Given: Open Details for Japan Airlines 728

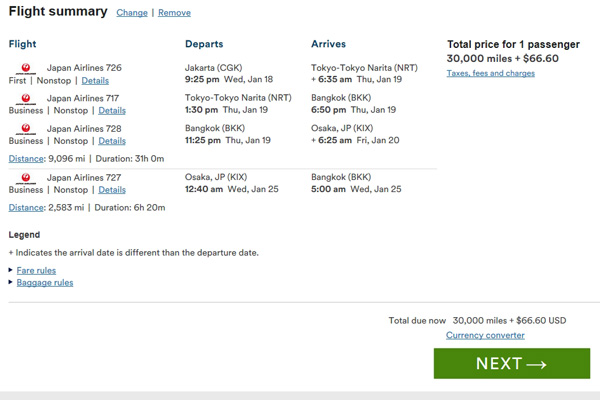Looking at the screenshot, I should coord(112,141).
